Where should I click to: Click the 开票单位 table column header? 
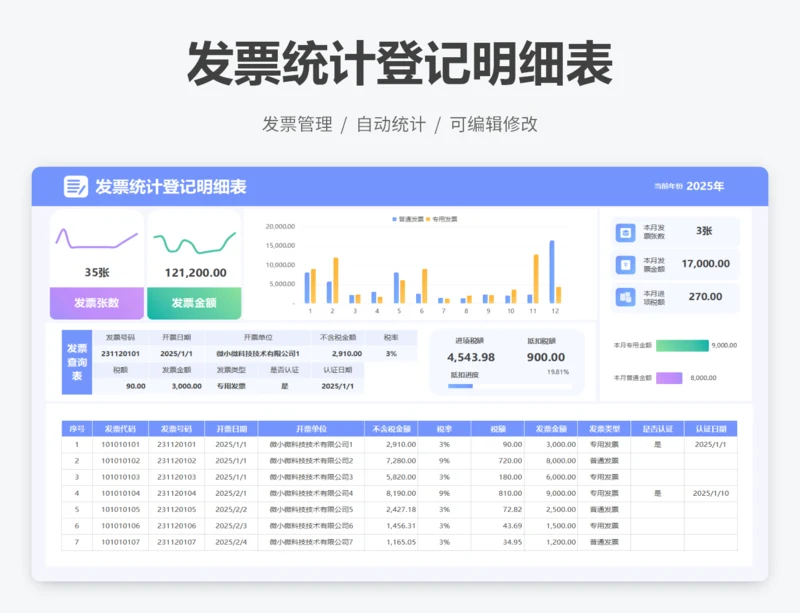point(311,429)
